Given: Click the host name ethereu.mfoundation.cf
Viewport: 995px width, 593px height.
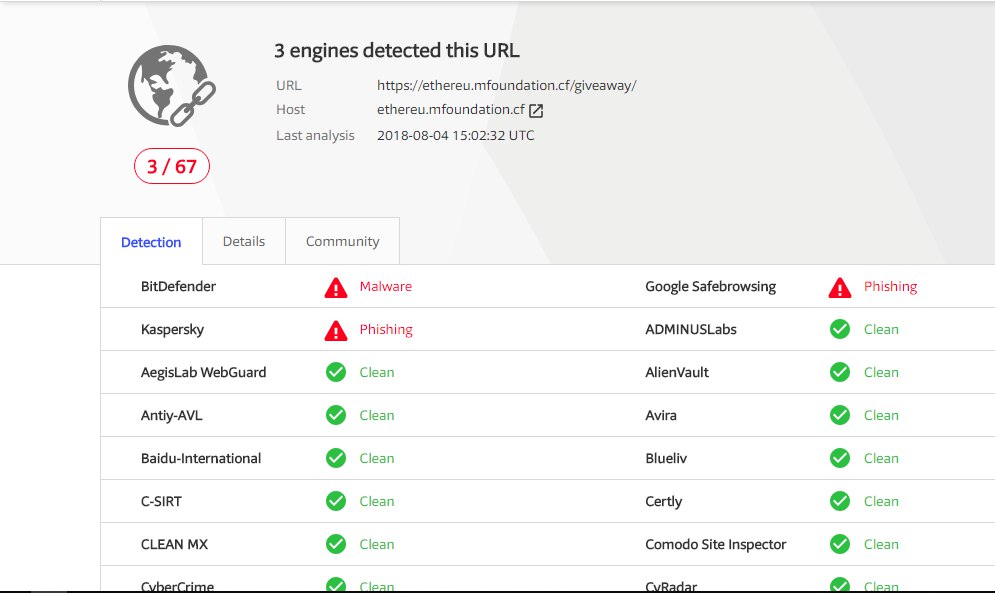Looking at the screenshot, I should (451, 109).
